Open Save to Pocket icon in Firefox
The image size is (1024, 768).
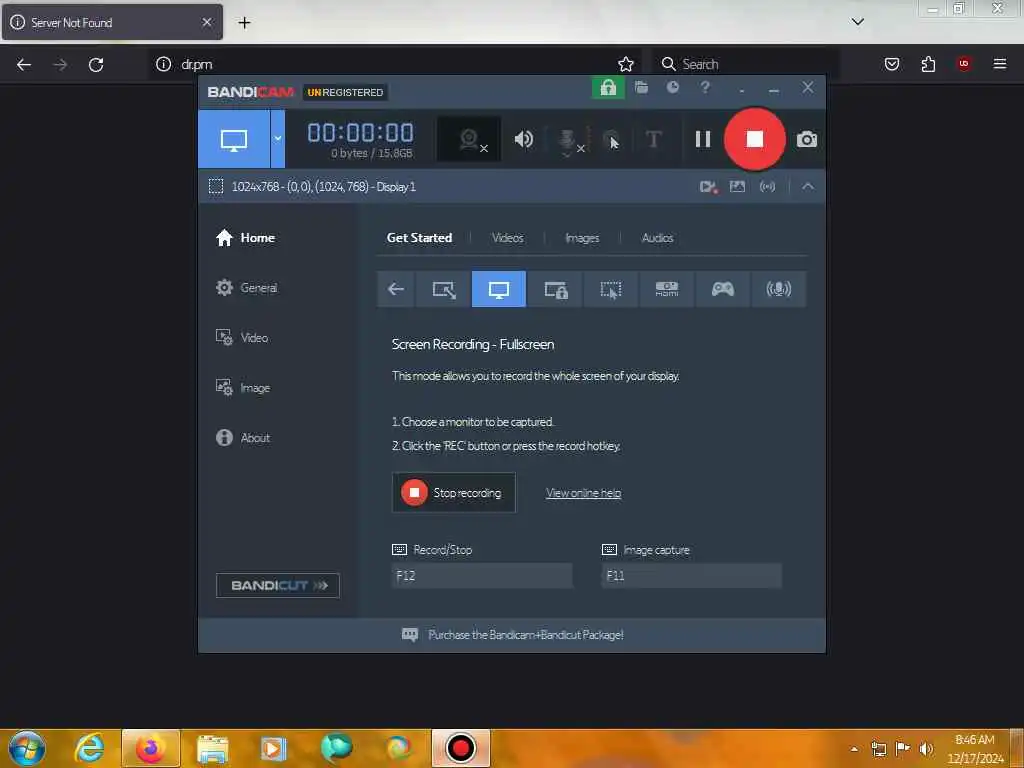click(892, 64)
